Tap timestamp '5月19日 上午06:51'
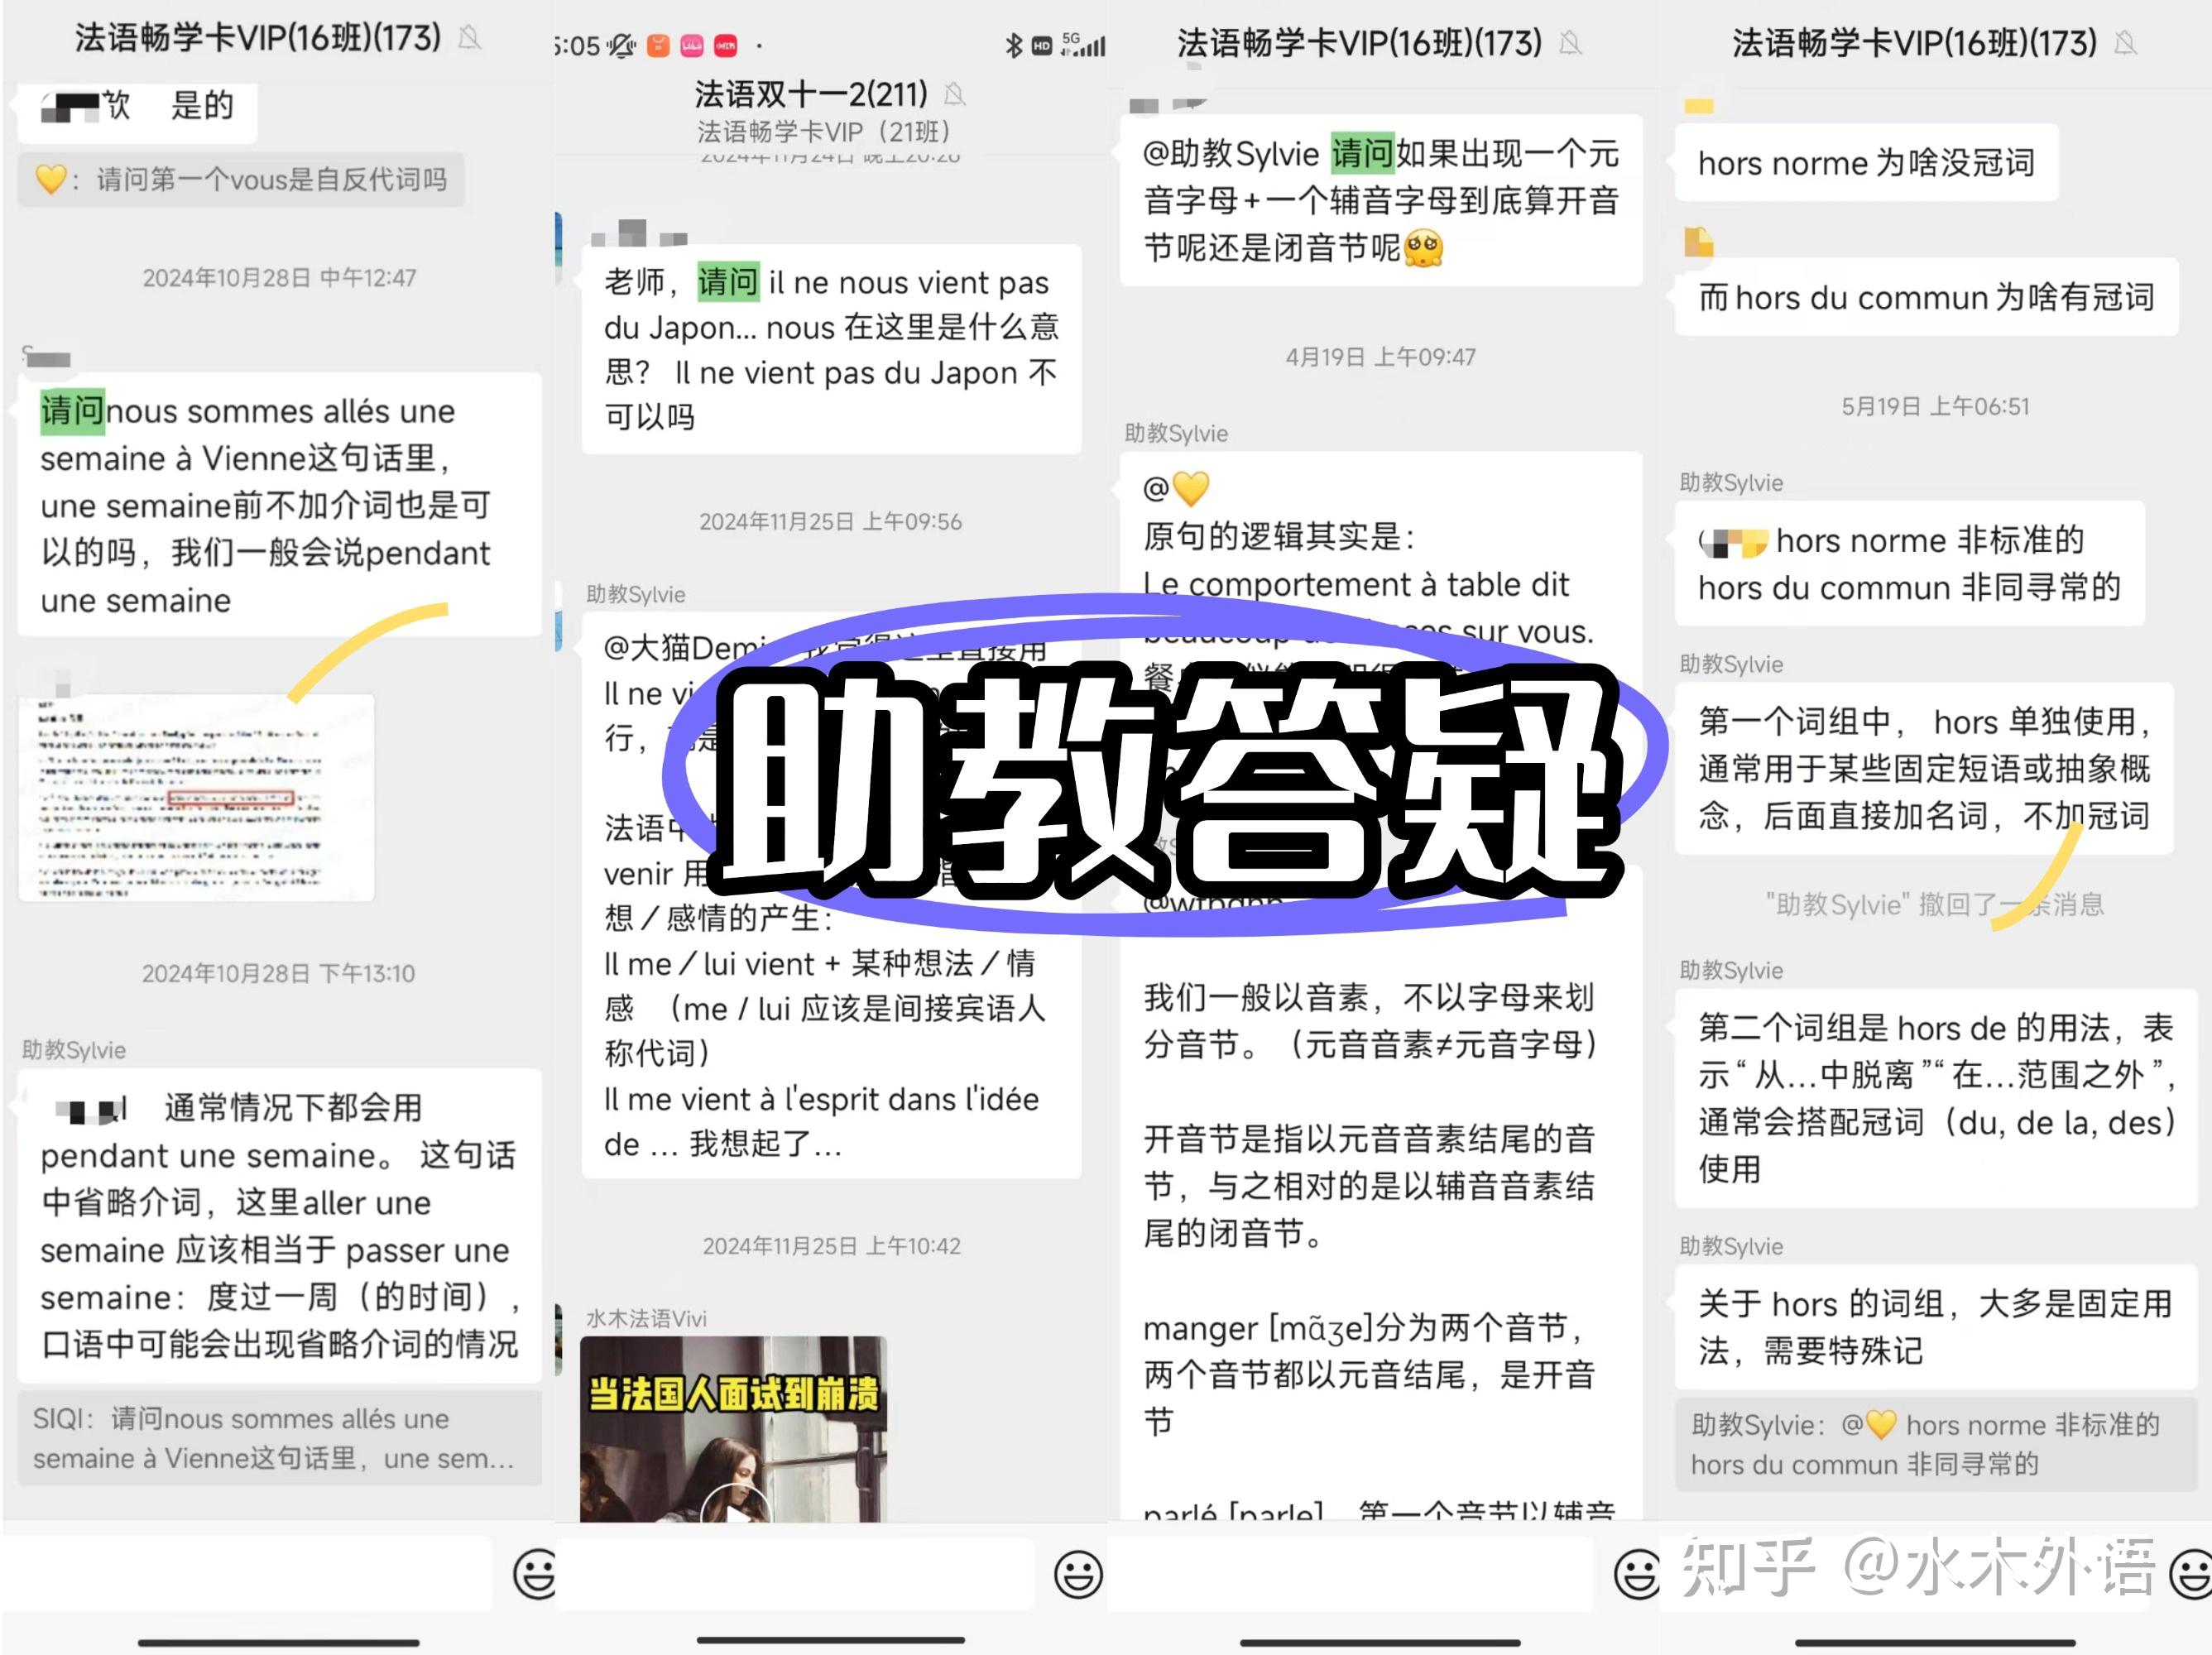This screenshot has width=2212, height=1655. [x=1935, y=406]
